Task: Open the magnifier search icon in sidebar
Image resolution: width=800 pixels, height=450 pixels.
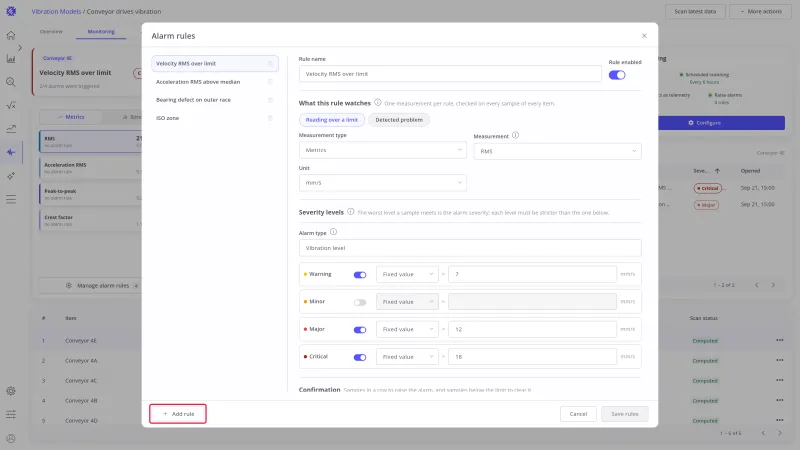Action: pyautogui.click(x=11, y=82)
